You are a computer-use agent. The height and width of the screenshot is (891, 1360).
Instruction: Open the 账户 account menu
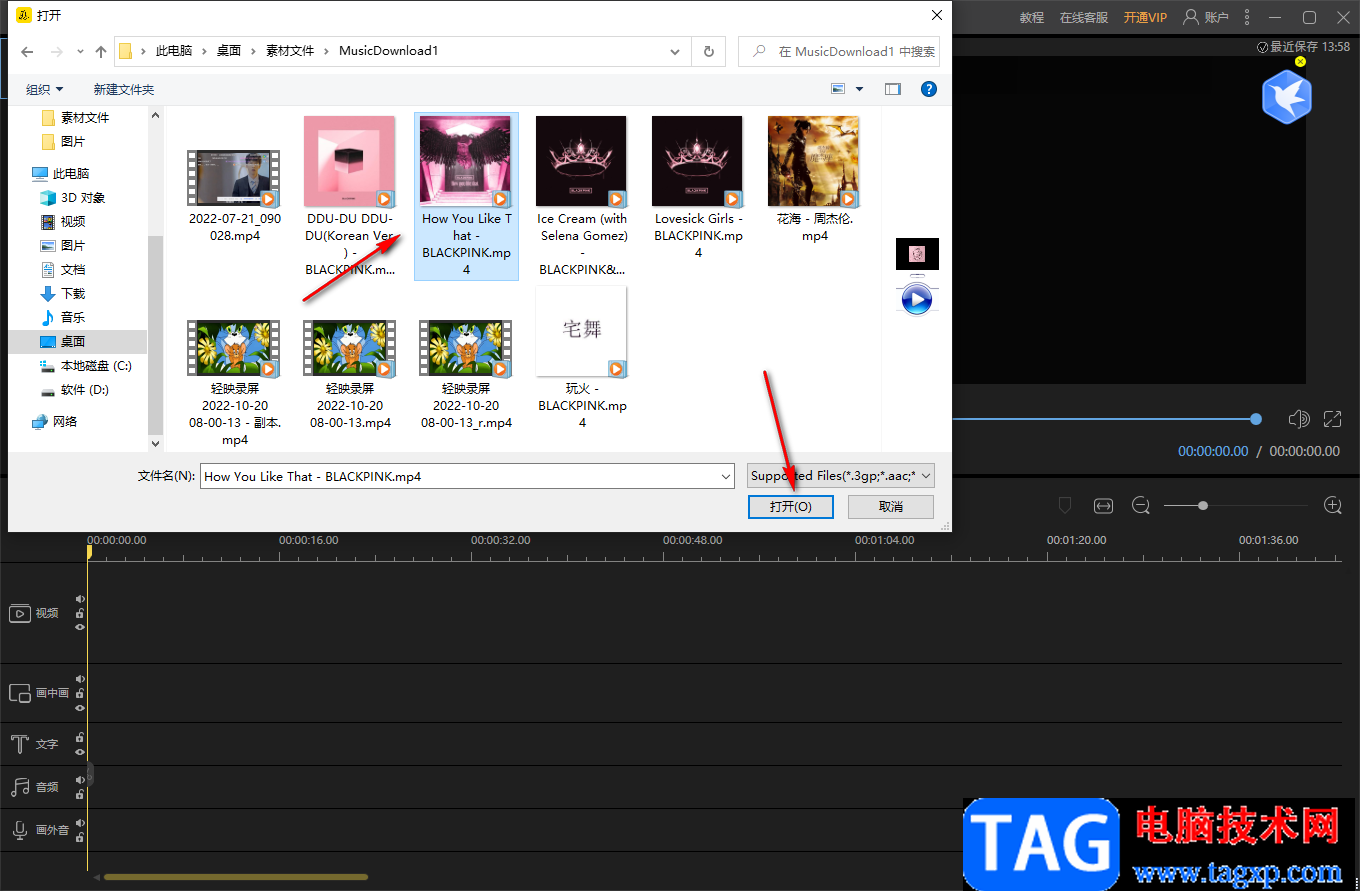[x=1206, y=17]
